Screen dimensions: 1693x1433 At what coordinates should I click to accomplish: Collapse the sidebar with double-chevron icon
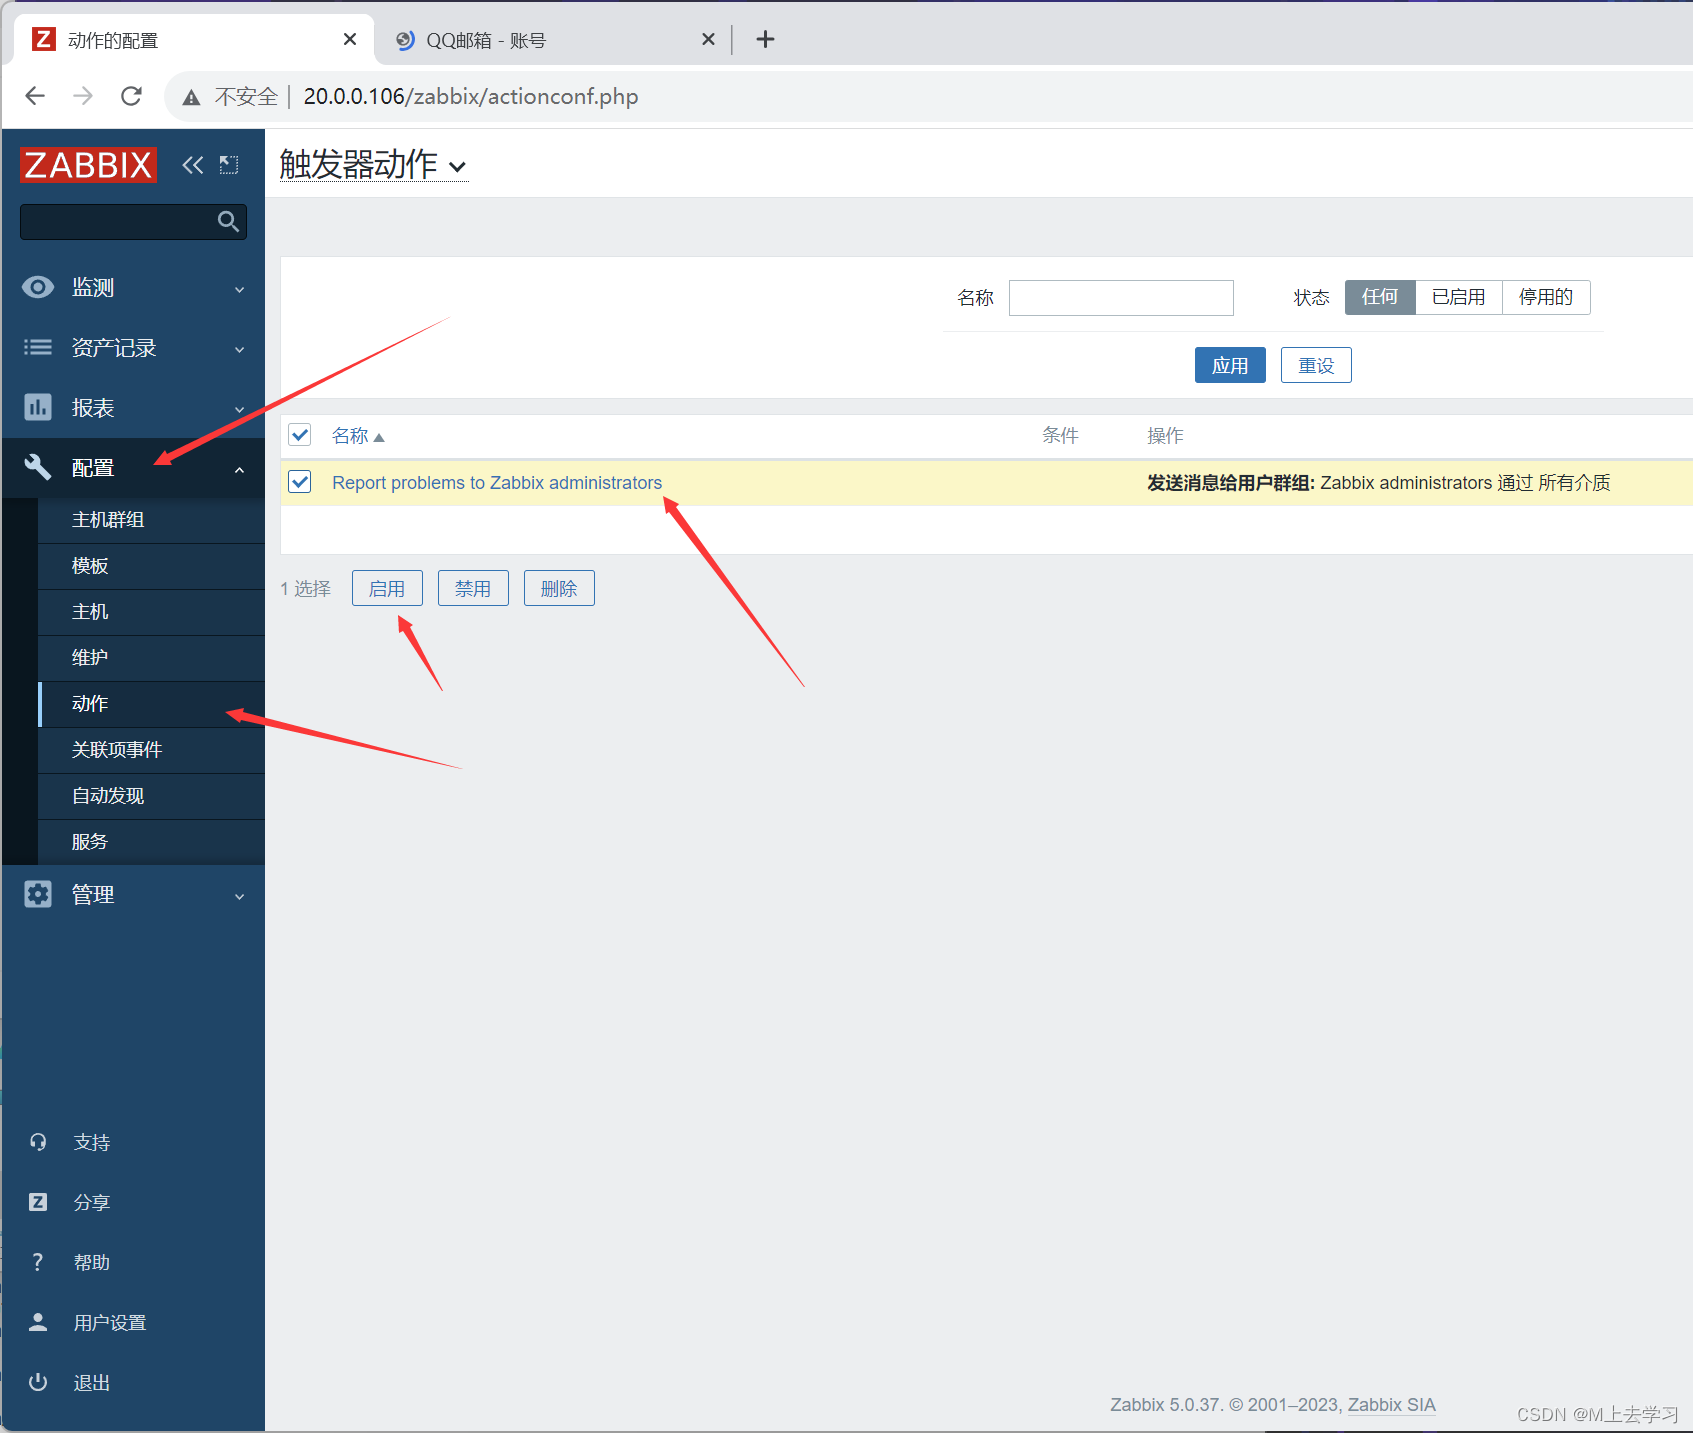[x=192, y=165]
